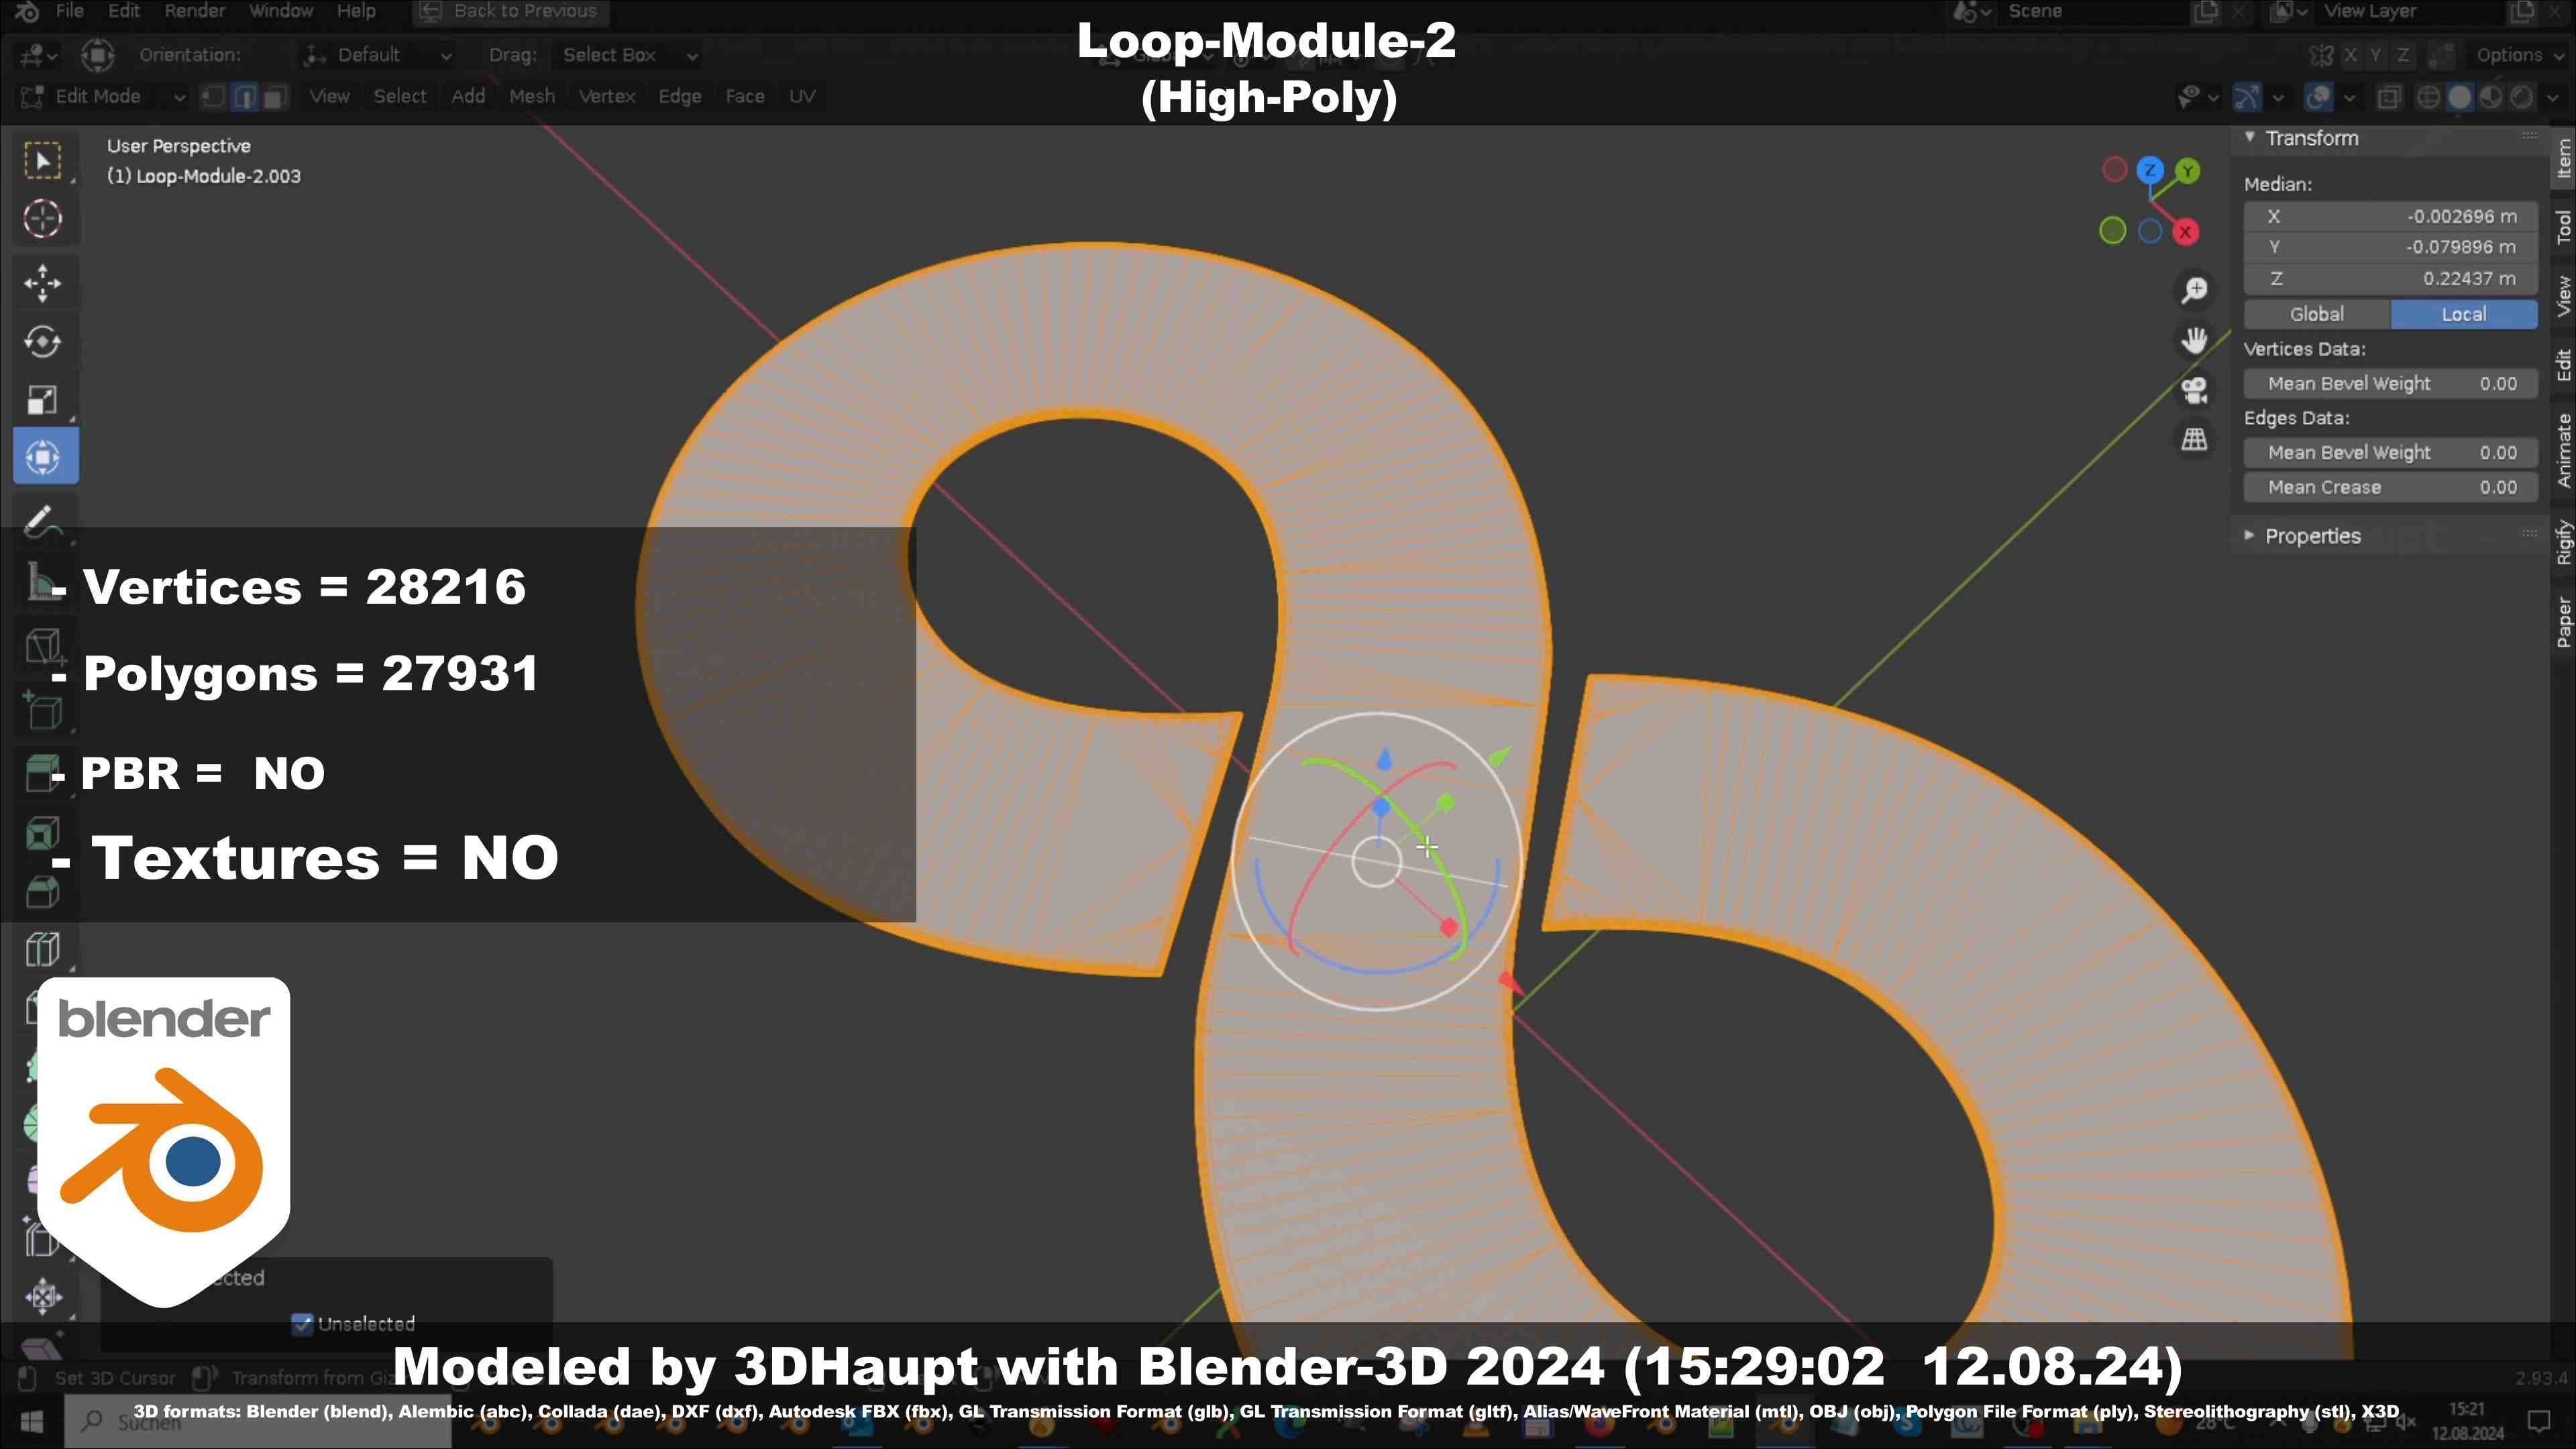The image size is (2576, 1449).
Task: Toggle viewport gizmos display
Action: (x=2247, y=97)
